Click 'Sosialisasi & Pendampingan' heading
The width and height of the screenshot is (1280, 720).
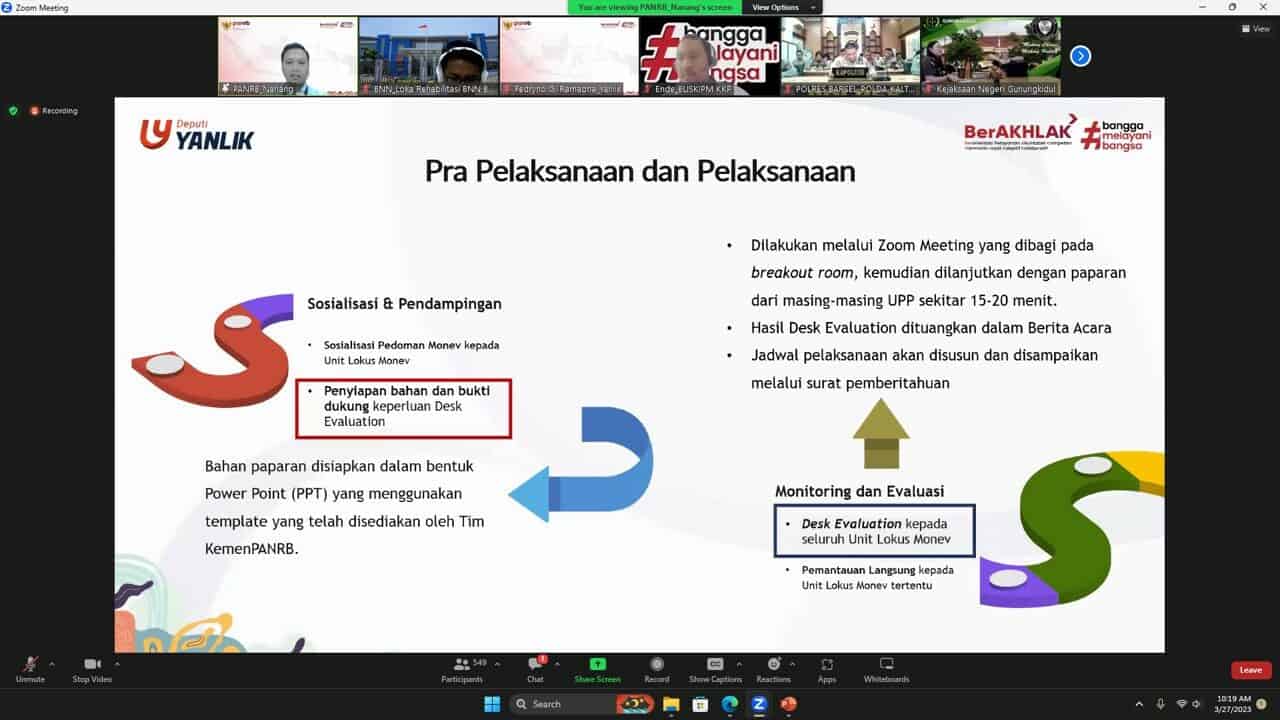tap(405, 303)
